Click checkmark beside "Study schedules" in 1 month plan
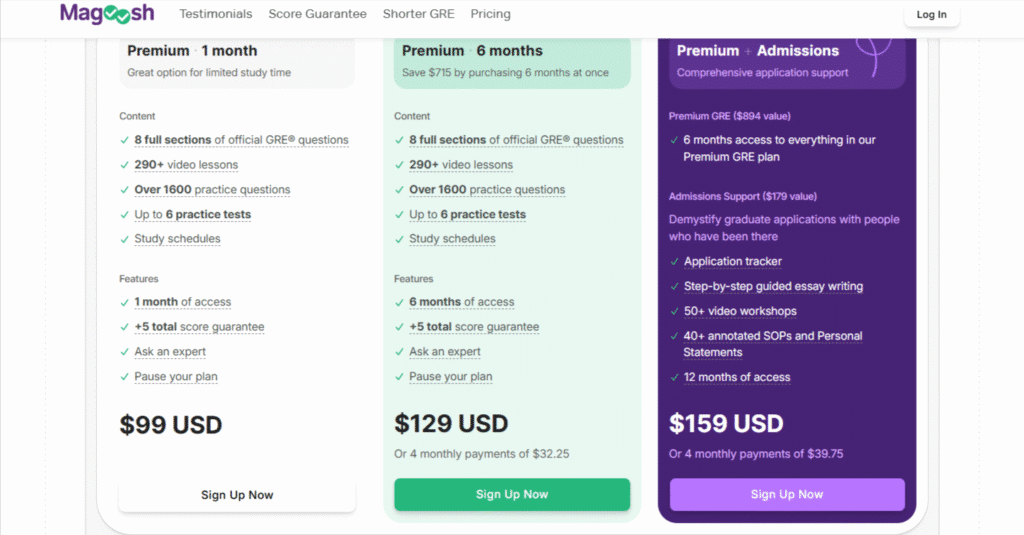The width and height of the screenshot is (1024, 535). [124, 239]
